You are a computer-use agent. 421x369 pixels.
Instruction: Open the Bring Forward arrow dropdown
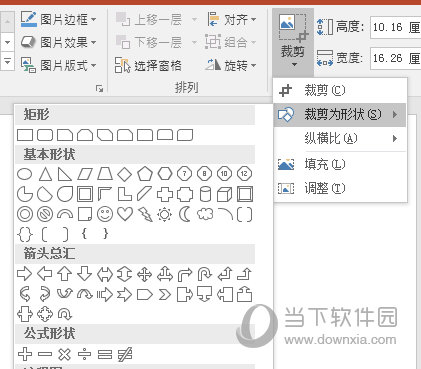(195, 20)
